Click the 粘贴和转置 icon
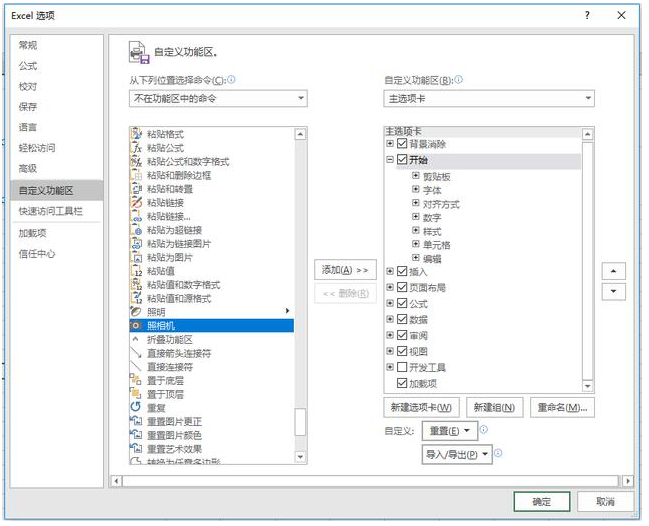The width and height of the screenshot is (649, 526). (x=136, y=189)
